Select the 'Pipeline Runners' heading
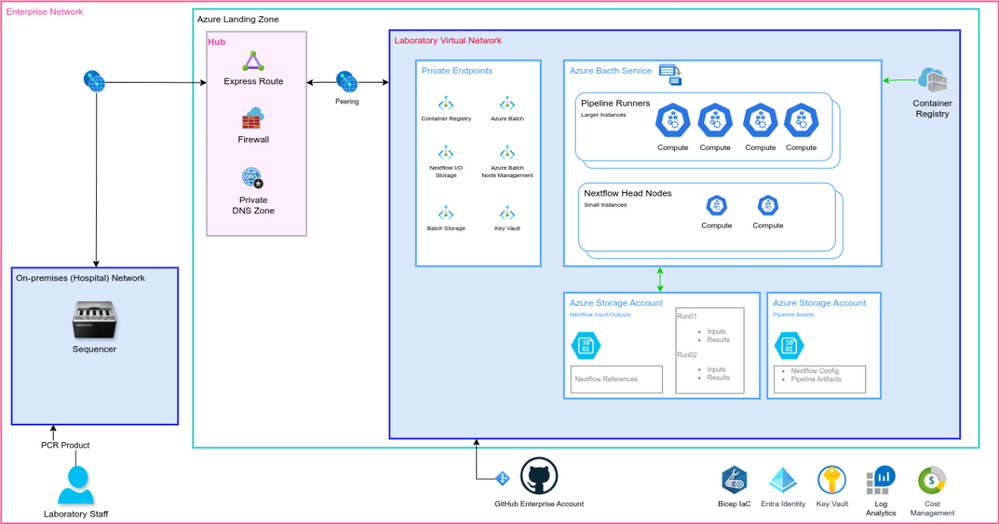Image resolution: width=999 pixels, height=524 pixels. click(615, 103)
